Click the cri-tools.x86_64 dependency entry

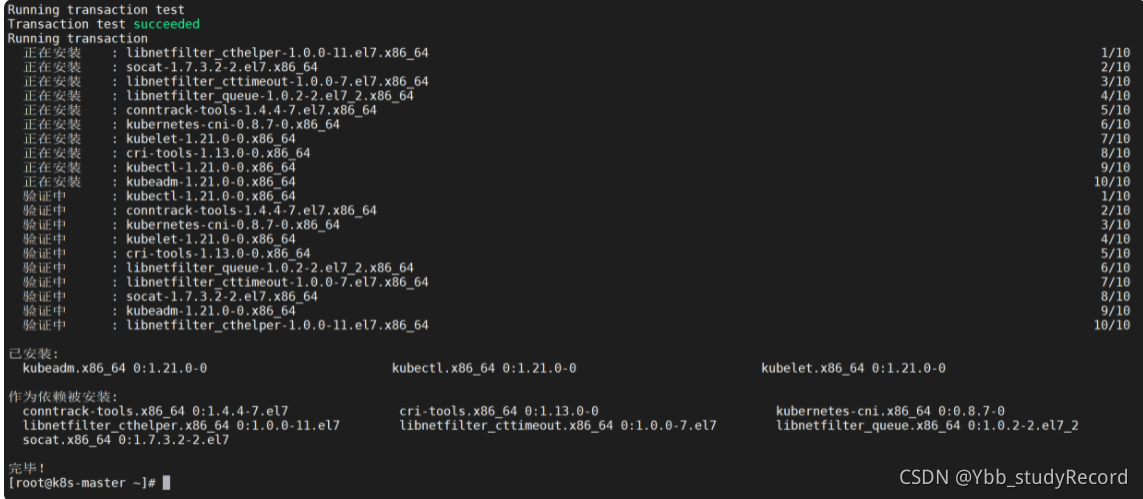(x=499, y=411)
